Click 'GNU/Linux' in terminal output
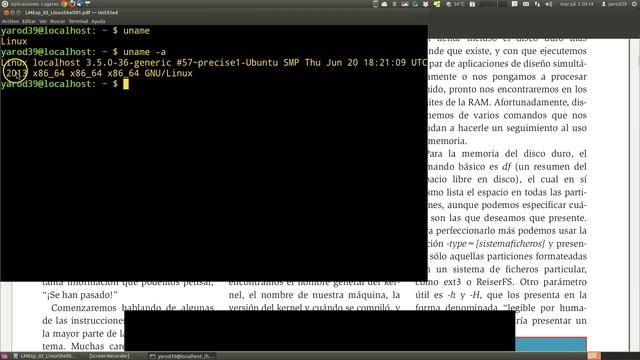 click(168, 73)
